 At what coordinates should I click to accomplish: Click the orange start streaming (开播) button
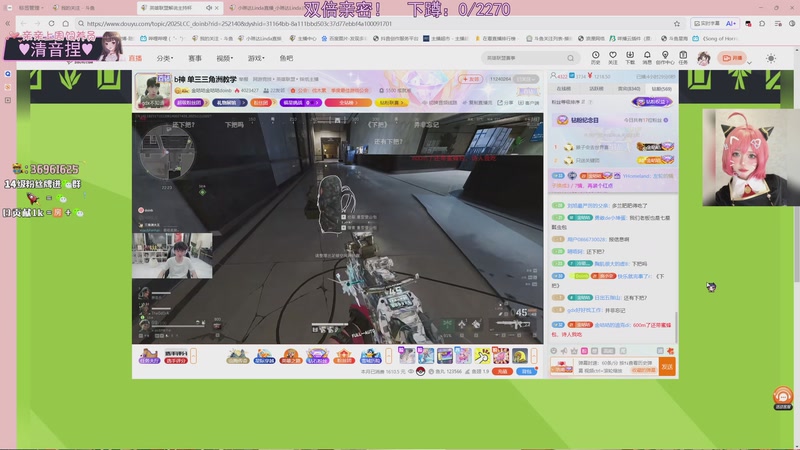732,58
